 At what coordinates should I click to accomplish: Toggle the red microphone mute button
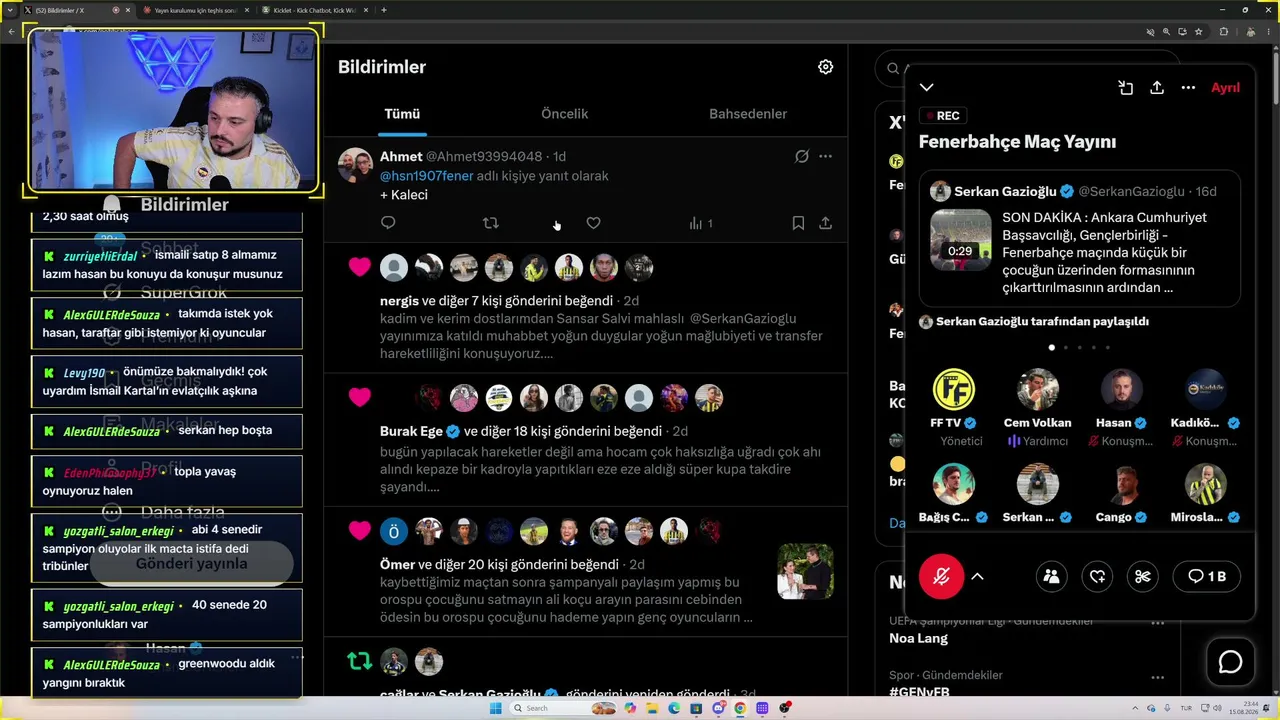coord(941,576)
